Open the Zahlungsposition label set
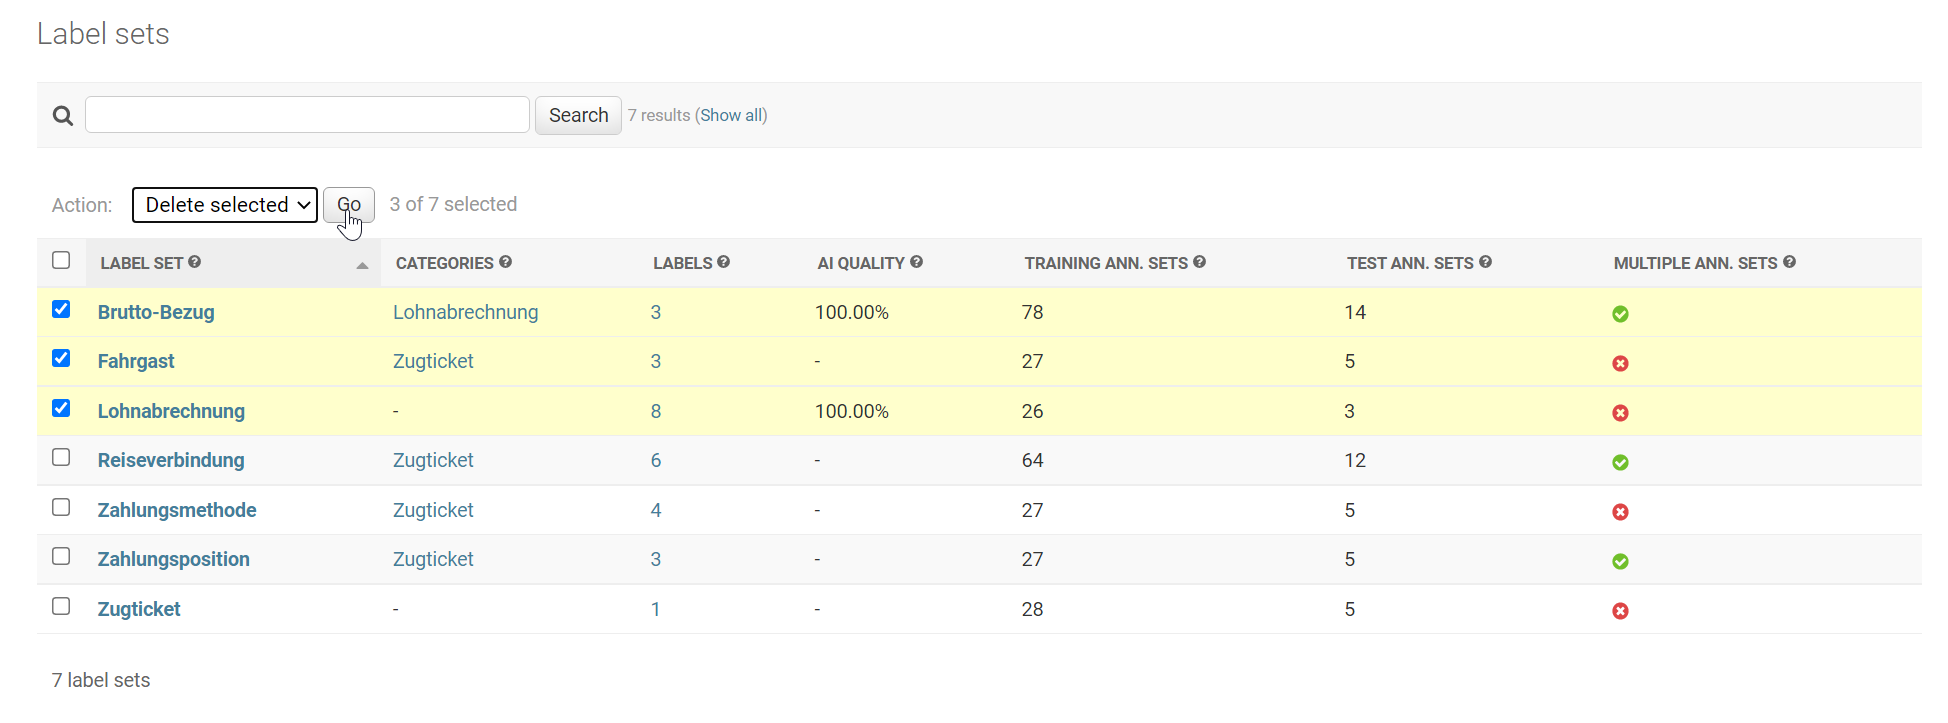Viewport: 1948px width, 723px height. click(x=174, y=559)
